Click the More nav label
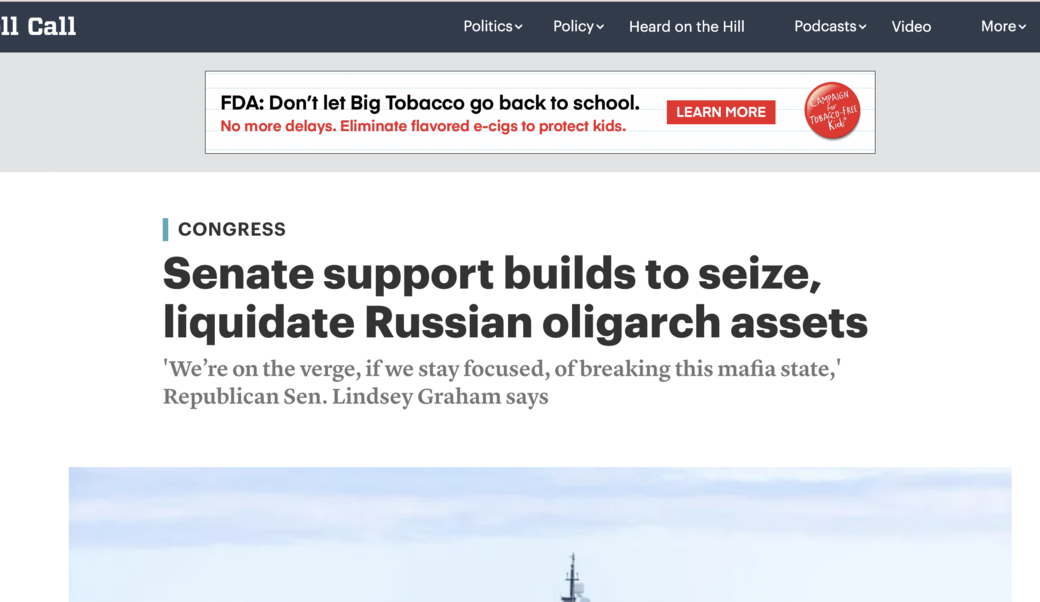1040x602 pixels. coord(998,27)
